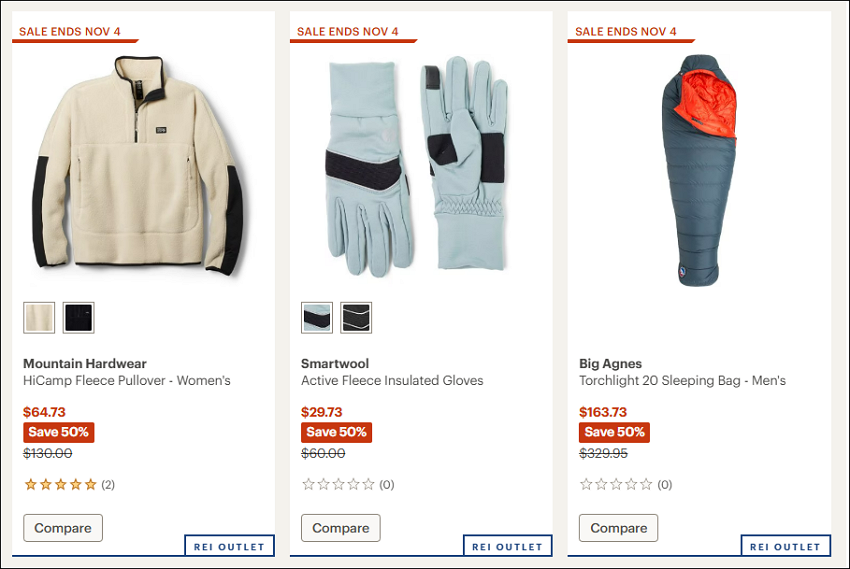The height and width of the screenshot is (569, 850).
Task: Click Compare under the Smartwool gloves
Action: point(341,528)
